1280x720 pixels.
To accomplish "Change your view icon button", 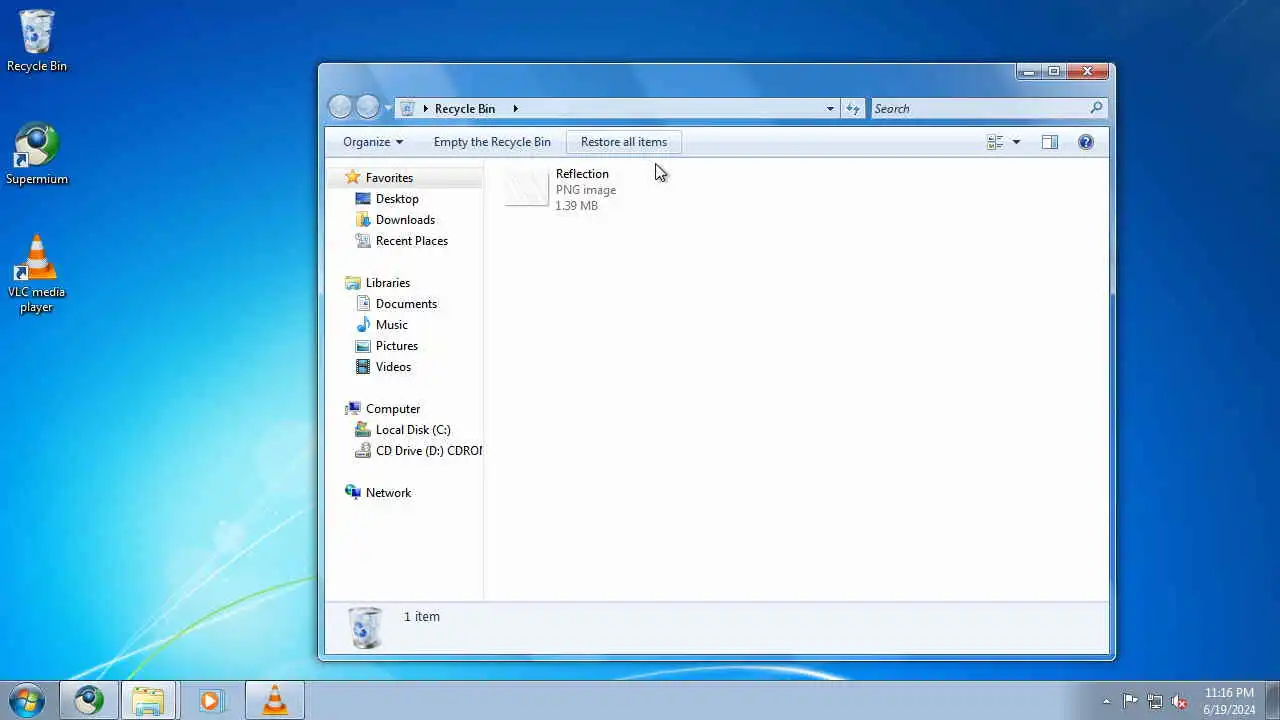I will (x=995, y=142).
